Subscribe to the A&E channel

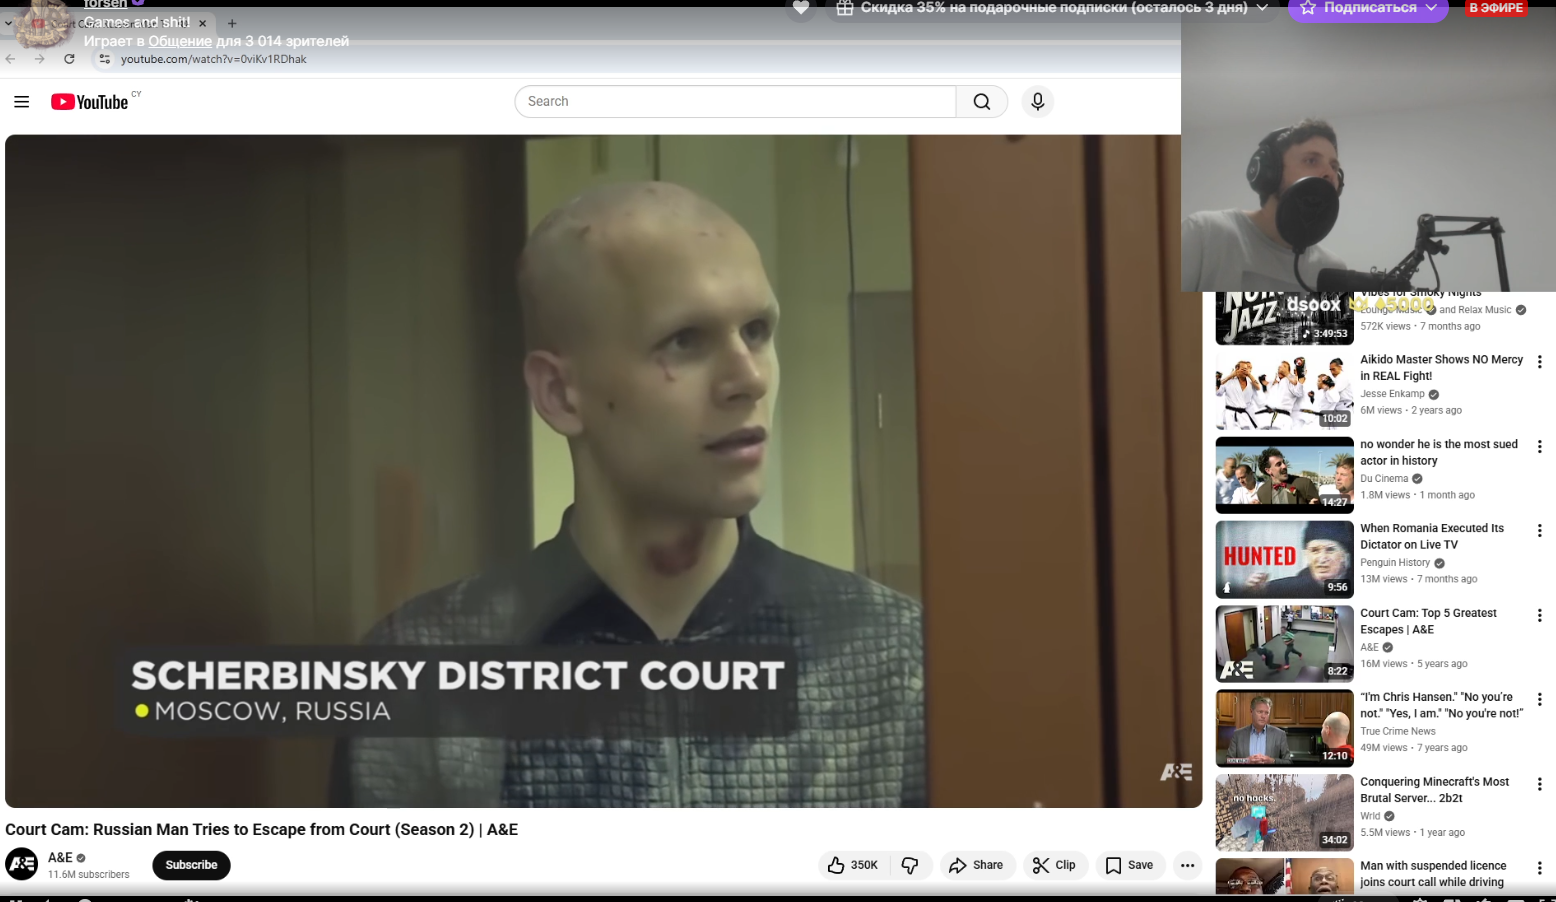tap(191, 865)
